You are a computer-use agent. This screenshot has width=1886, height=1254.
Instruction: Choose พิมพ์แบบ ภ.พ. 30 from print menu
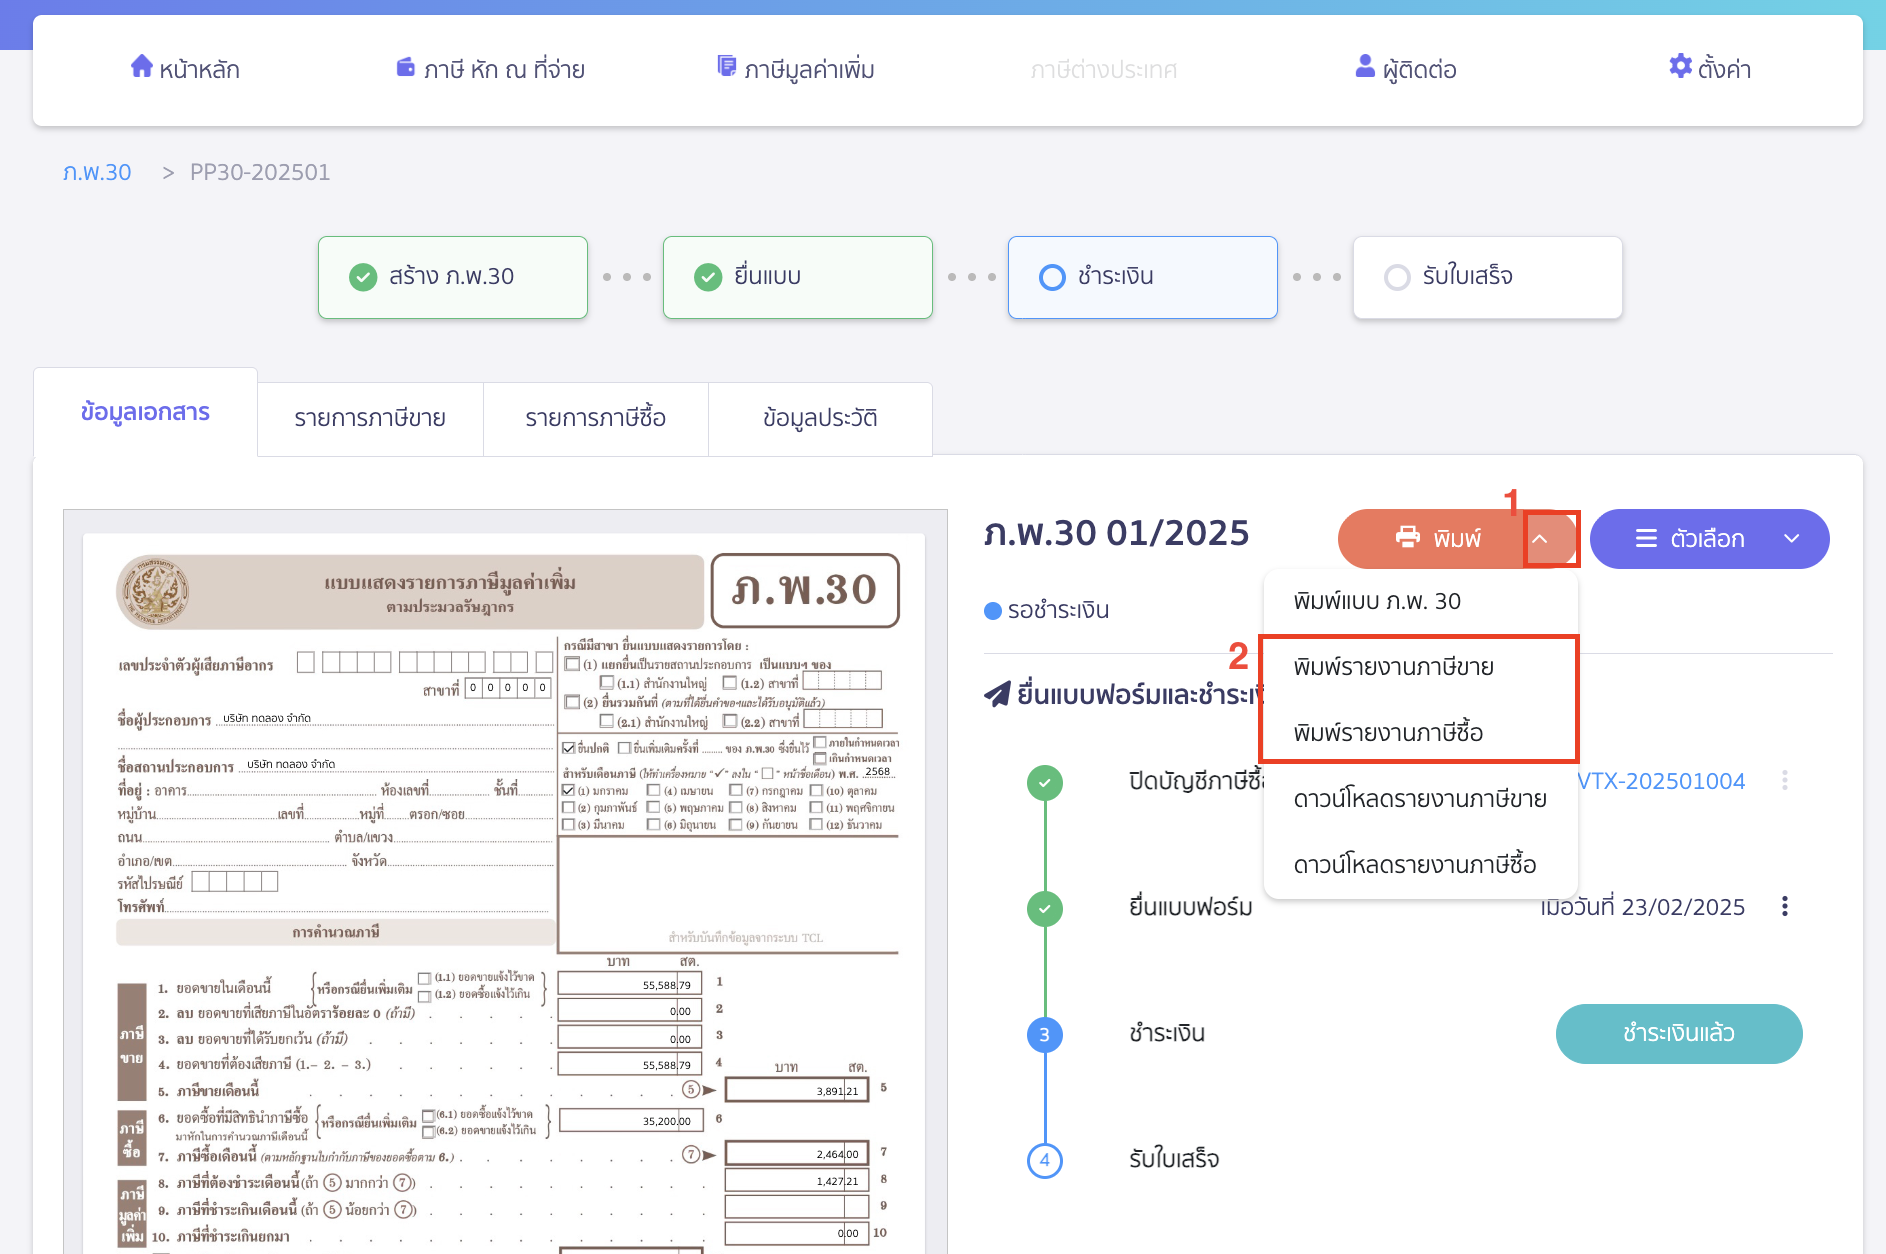pos(1376,601)
